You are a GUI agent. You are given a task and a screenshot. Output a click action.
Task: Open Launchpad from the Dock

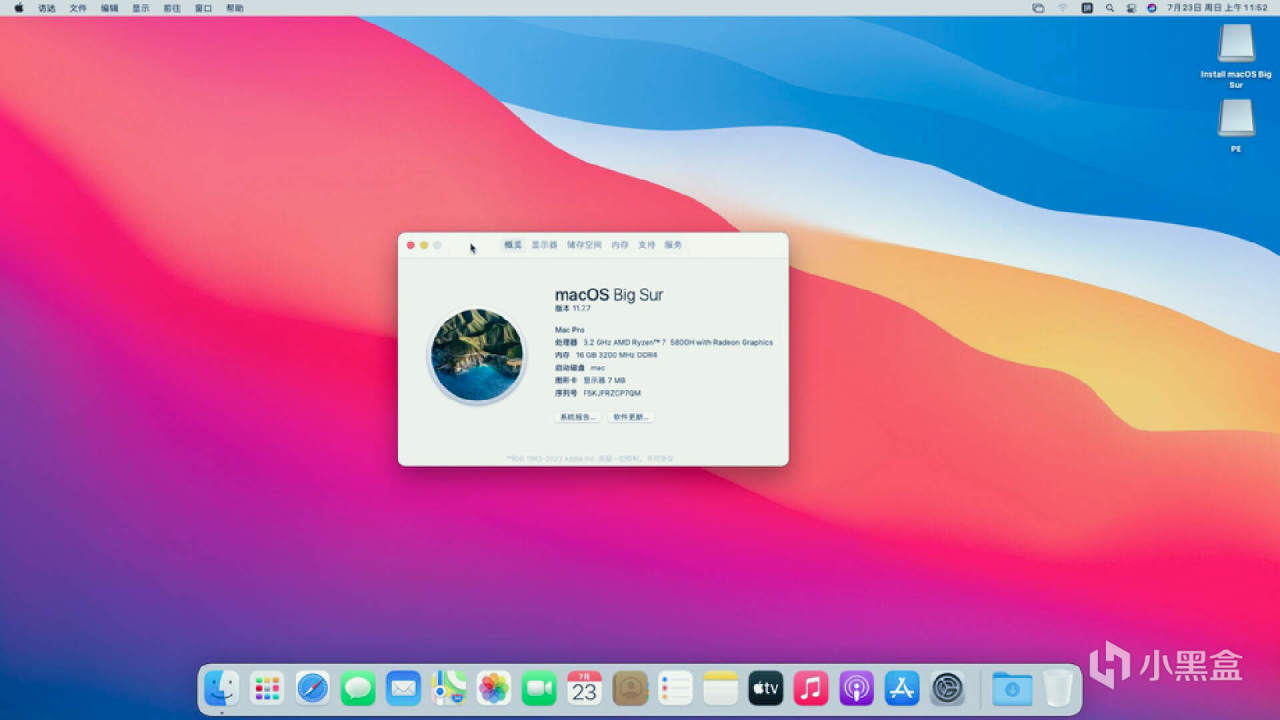[x=267, y=688]
